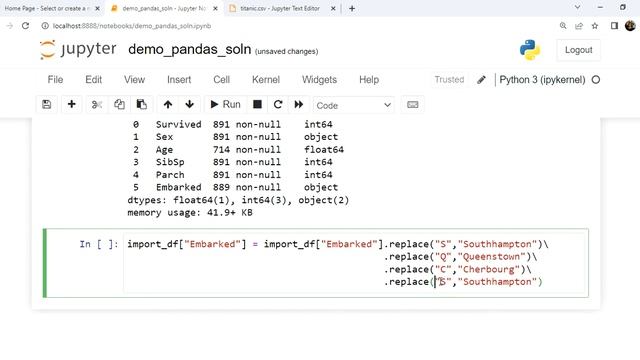Paste cells below icon
640x360 pixels.
(x=142, y=104)
